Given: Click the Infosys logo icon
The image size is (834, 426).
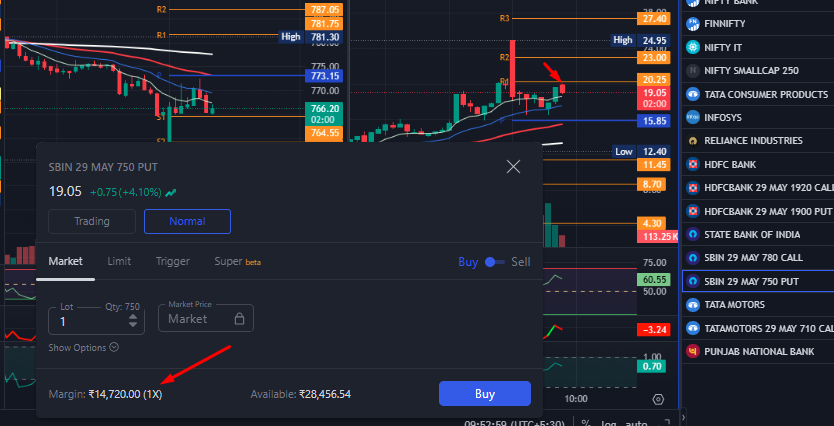Looking at the screenshot, I should point(693,118).
